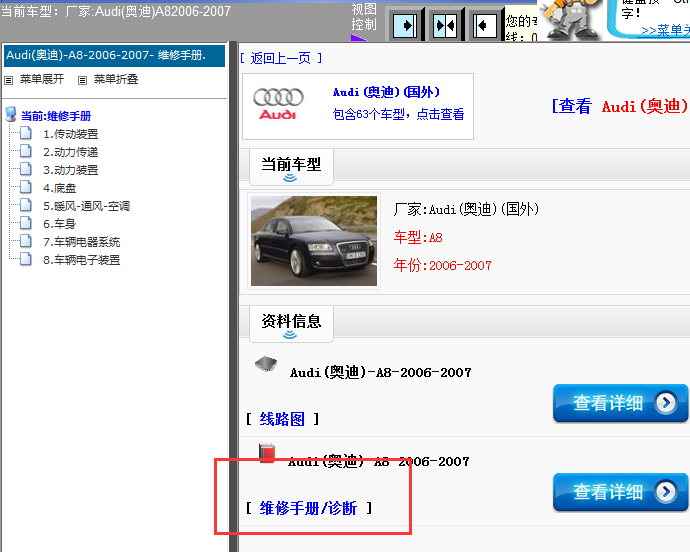The image size is (690, 552).
Task: Click the mechanic mascot image
Action: pyautogui.click(x=570, y=19)
